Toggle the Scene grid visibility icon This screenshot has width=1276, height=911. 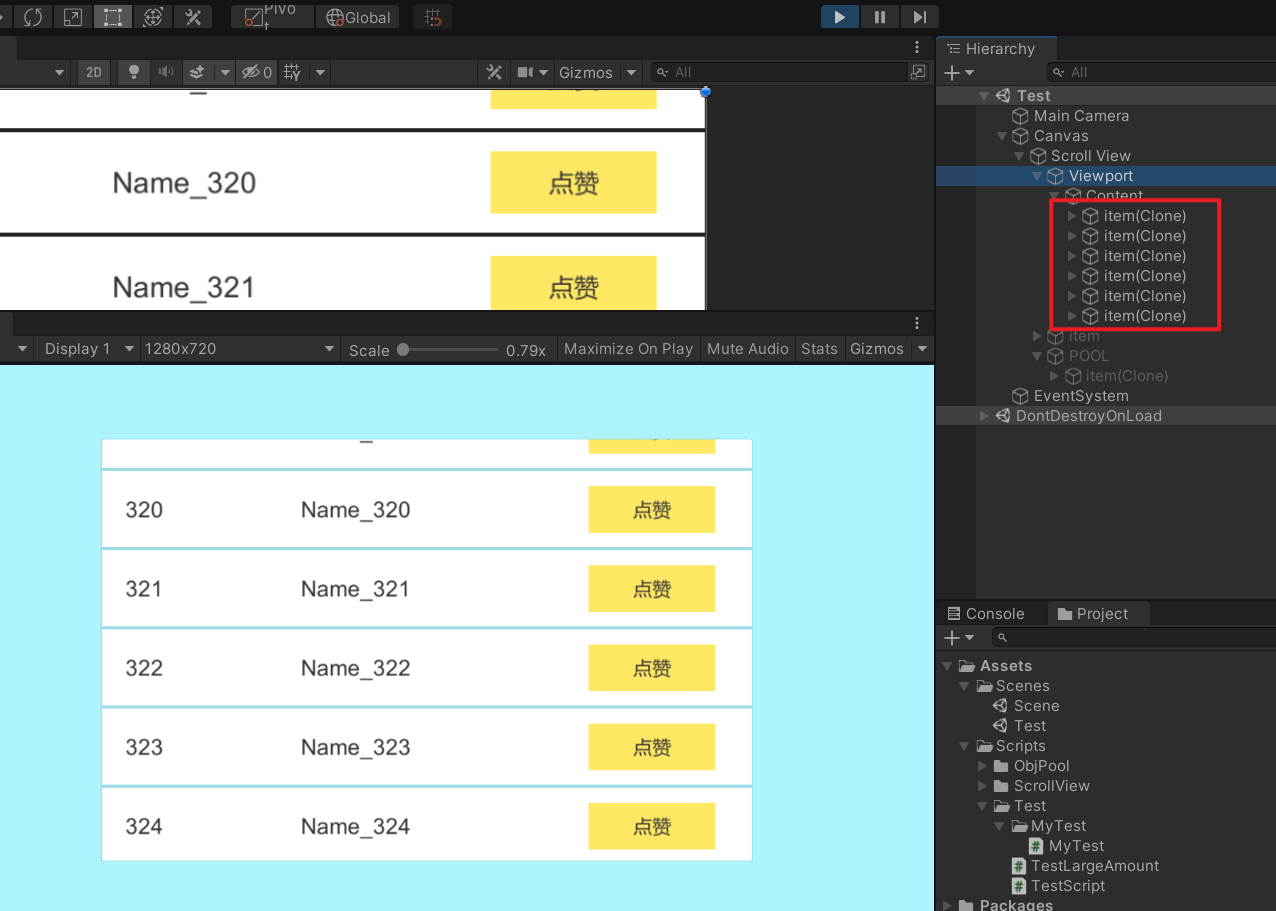(x=292, y=72)
